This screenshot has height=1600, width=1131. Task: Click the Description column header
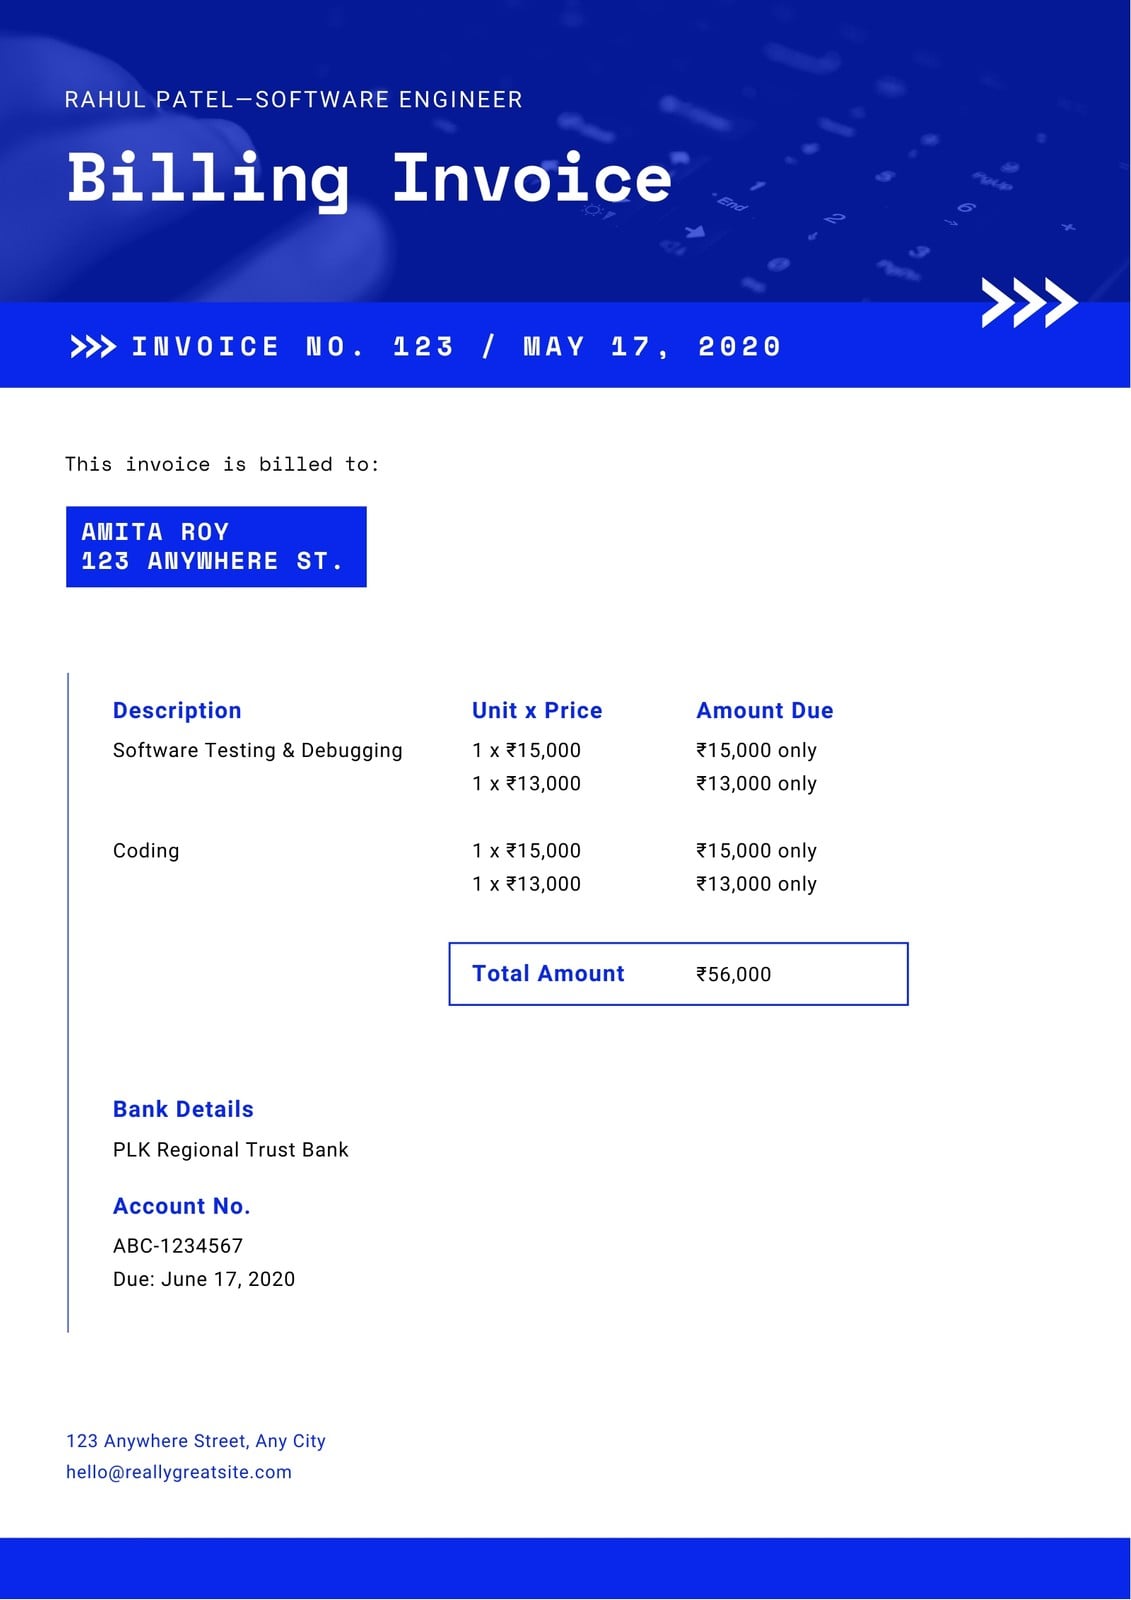click(x=177, y=711)
